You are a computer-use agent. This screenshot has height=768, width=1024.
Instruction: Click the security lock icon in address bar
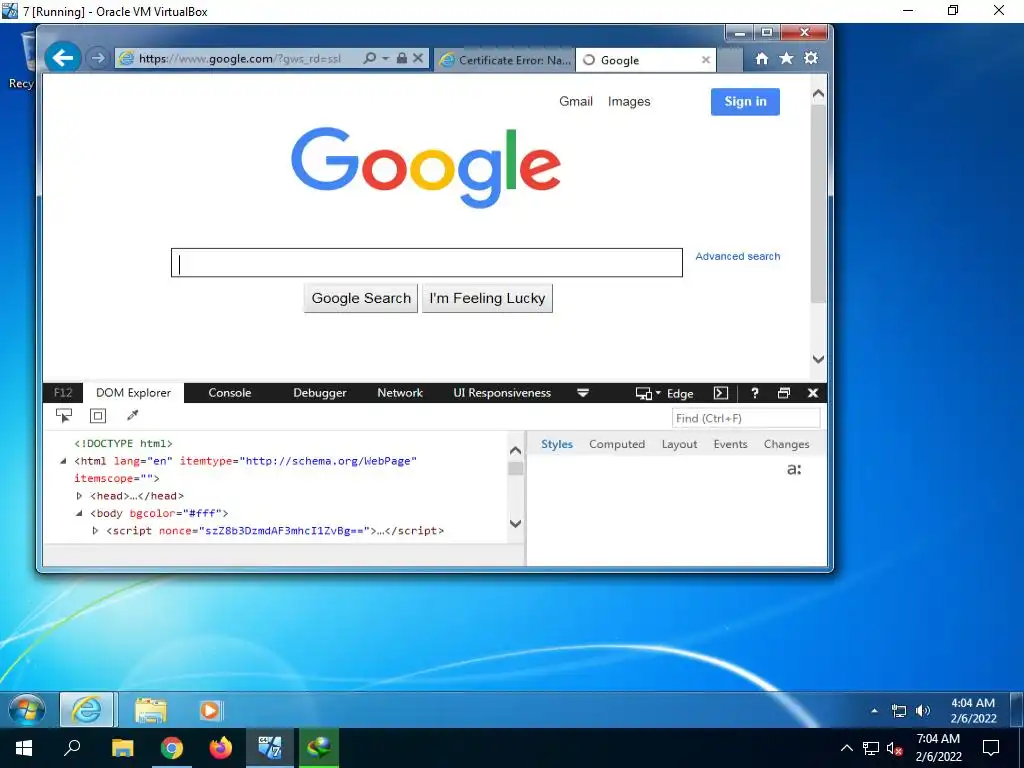[402, 58]
